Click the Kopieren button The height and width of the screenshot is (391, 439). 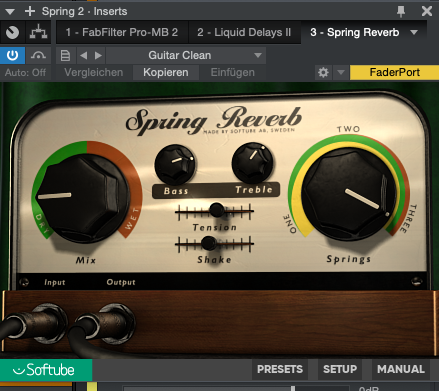pyautogui.click(x=166, y=72)
